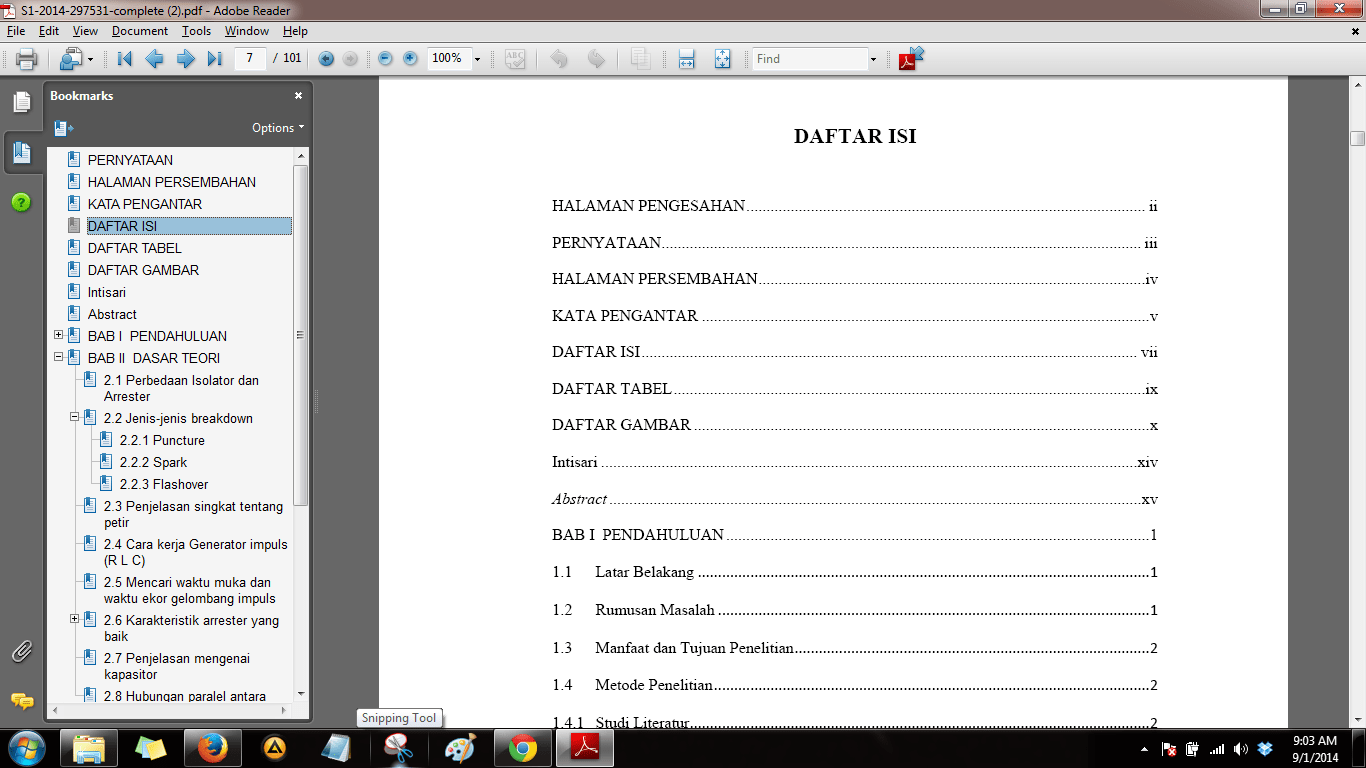This screenshot has height=768, width=1366.
Task: Open the Pages panel icon in sidebar
Action: click(22, 99)
